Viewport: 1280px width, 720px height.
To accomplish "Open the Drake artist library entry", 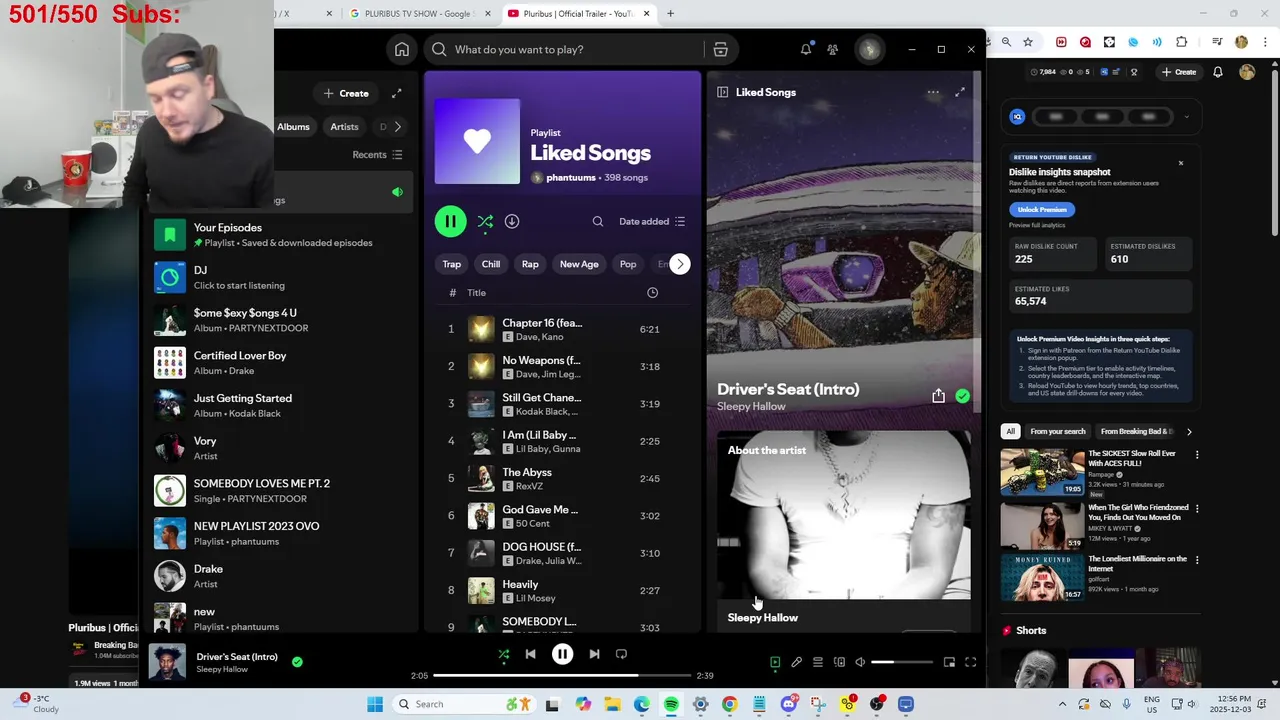I will pyautogui.click(x=280, y=576).
